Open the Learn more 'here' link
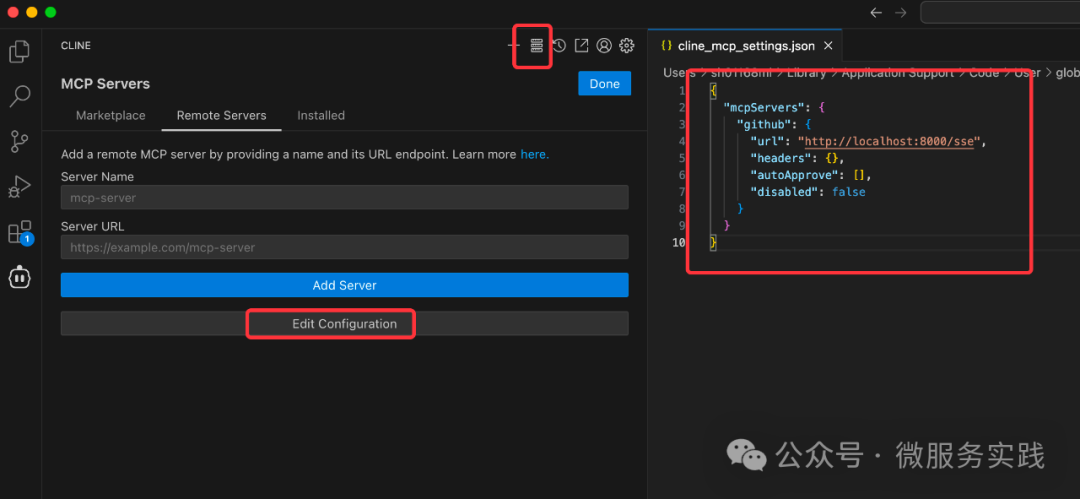The width and height of the screenshot is (1080, 499). click(x=534, y=154)
